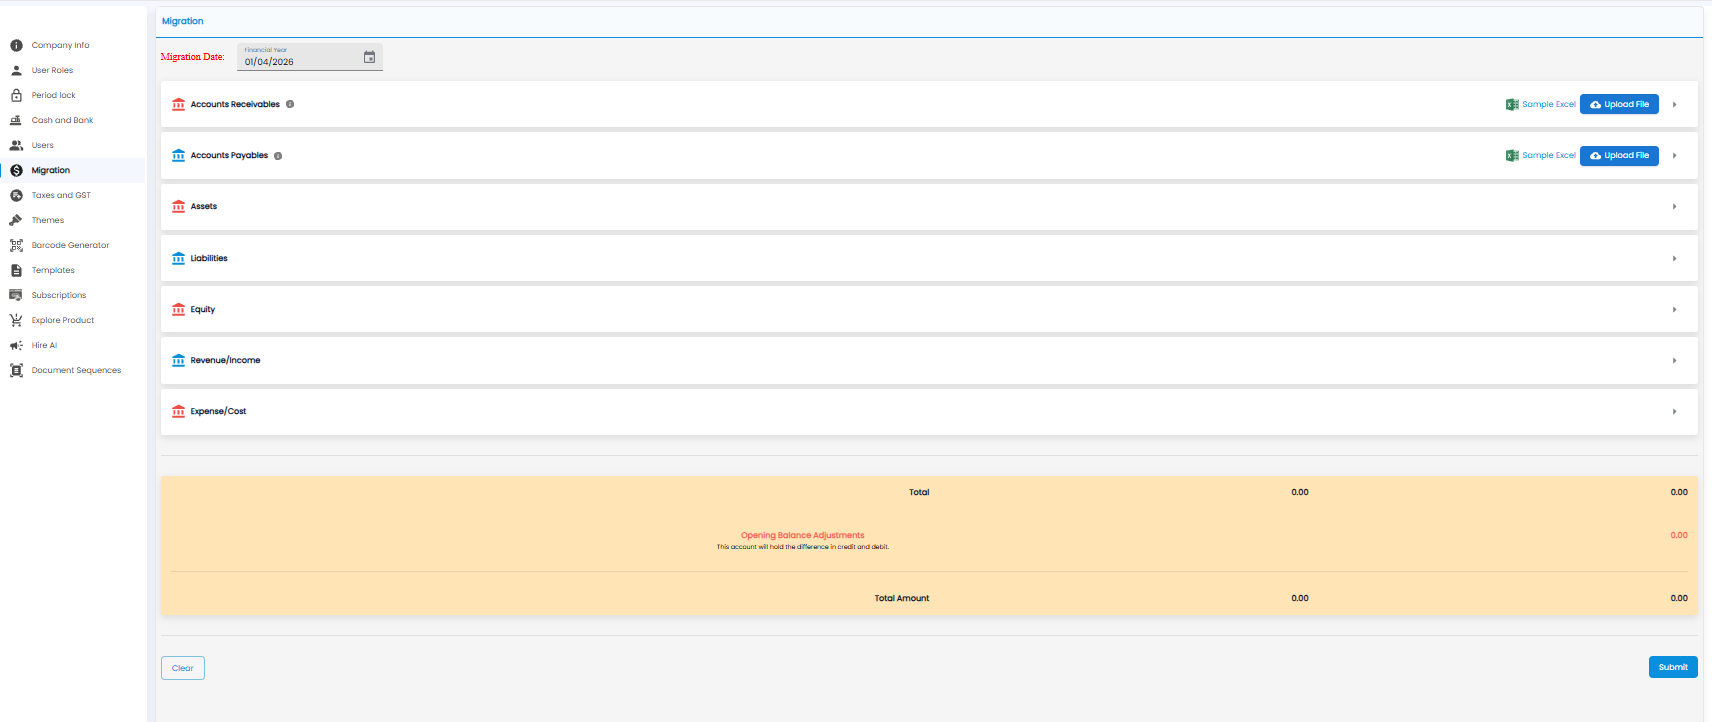Image resolution: width=1712 pixels, height=722 pixels.
Task: Click the Liabilities section title
Action: 209,259
